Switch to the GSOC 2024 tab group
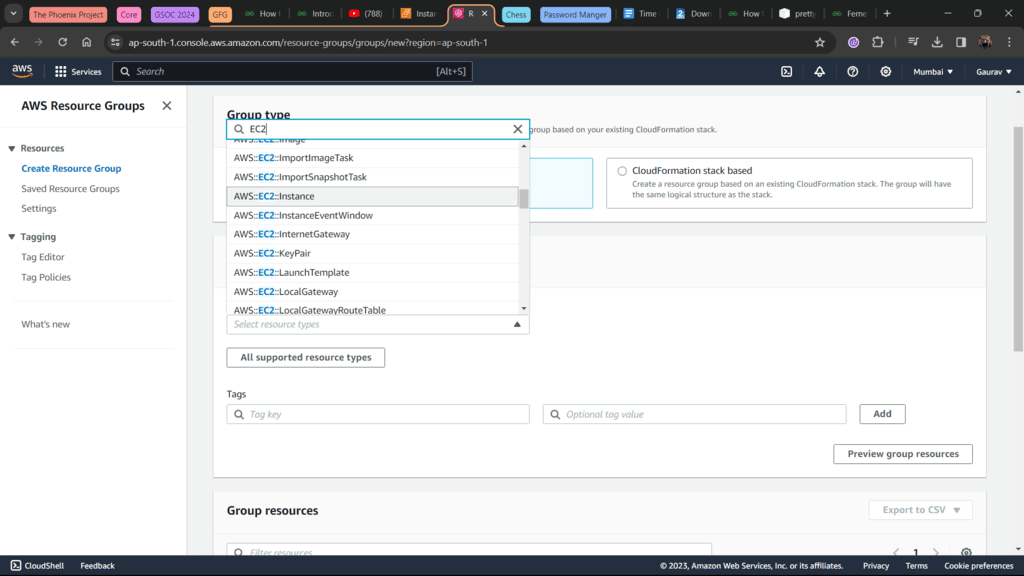 (x=174, y=14)
